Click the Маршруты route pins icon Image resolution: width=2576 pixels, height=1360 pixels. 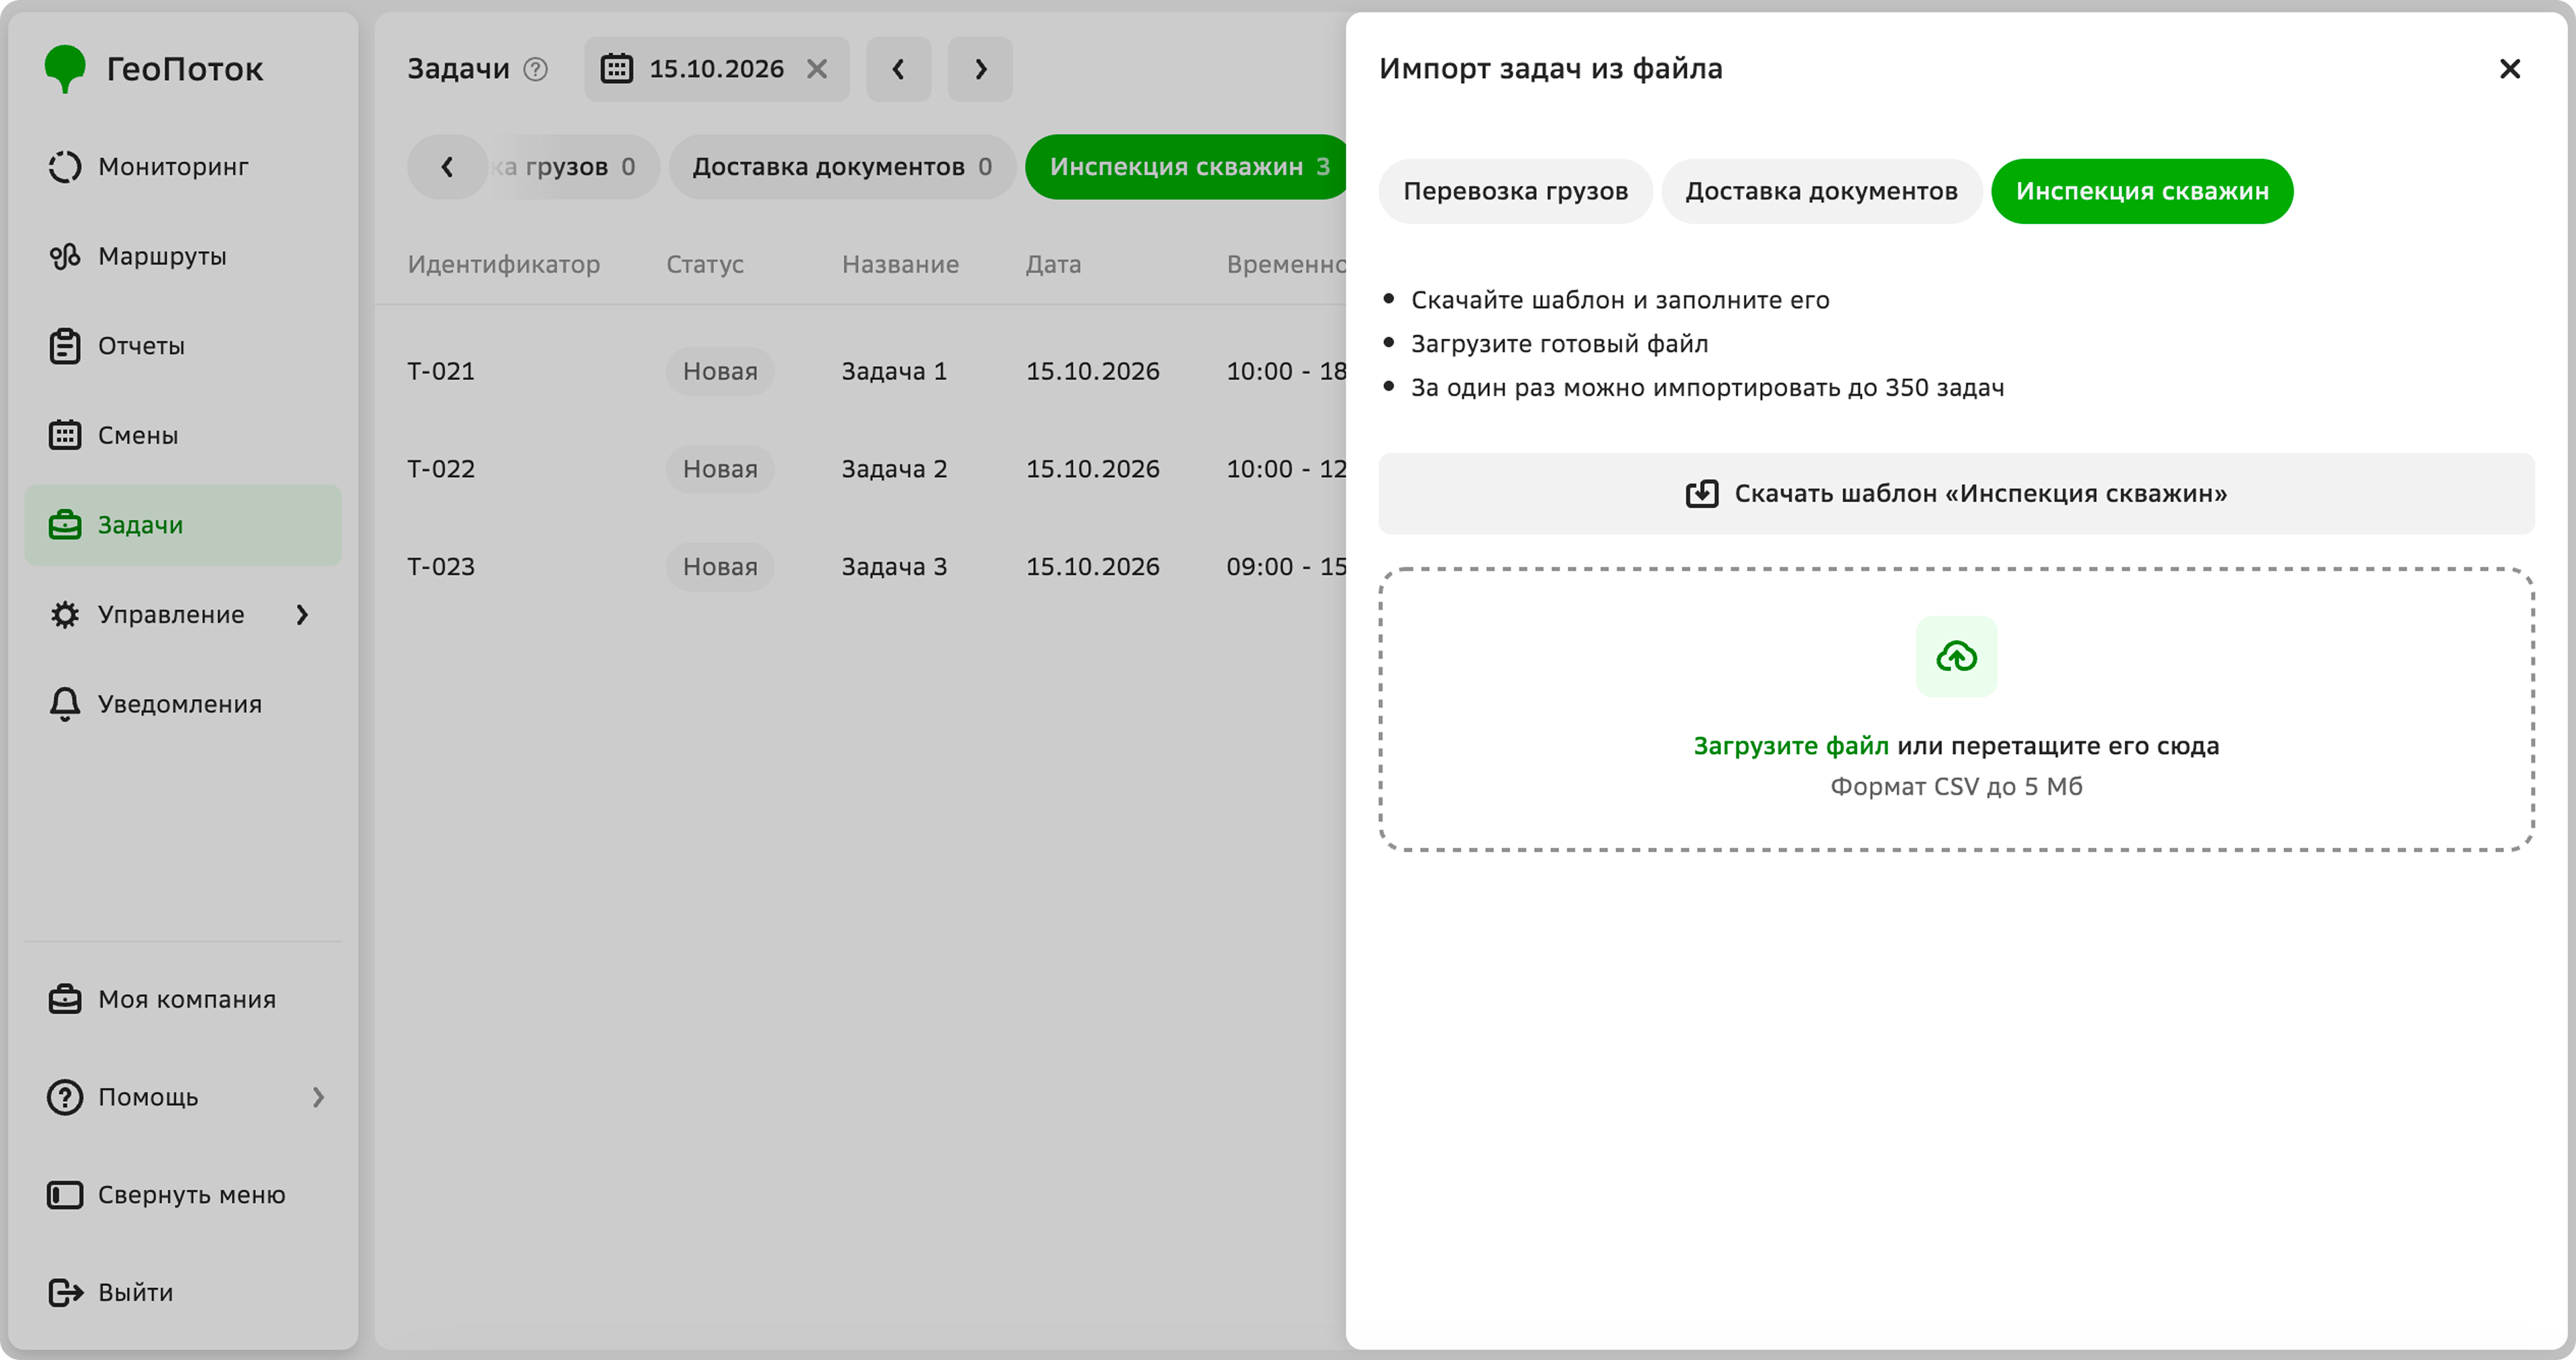(x=65, y=256)
